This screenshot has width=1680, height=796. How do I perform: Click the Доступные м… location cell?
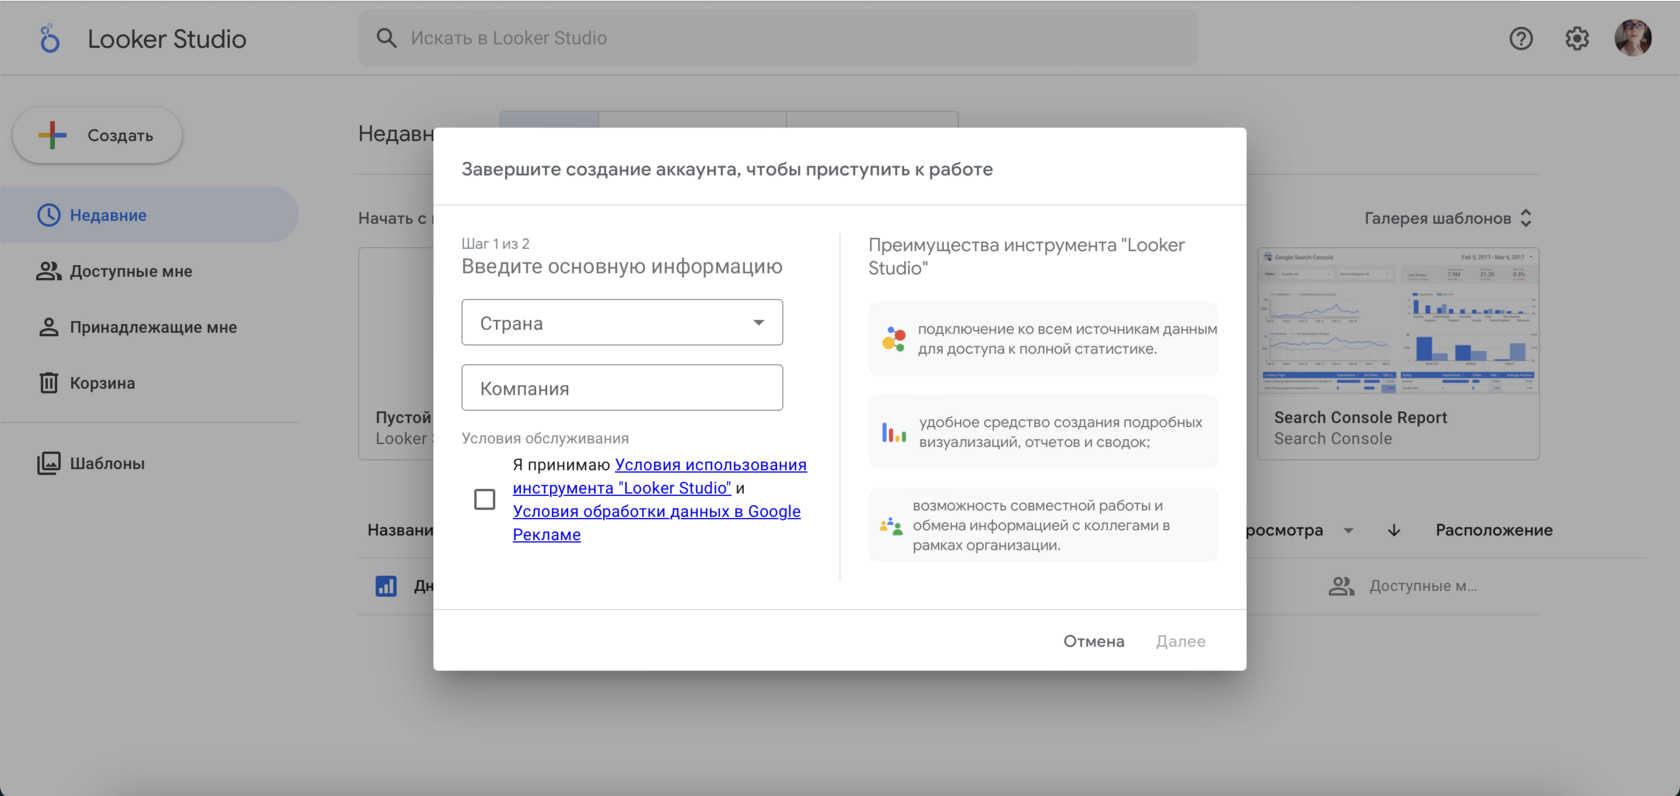click(1423, 586)
